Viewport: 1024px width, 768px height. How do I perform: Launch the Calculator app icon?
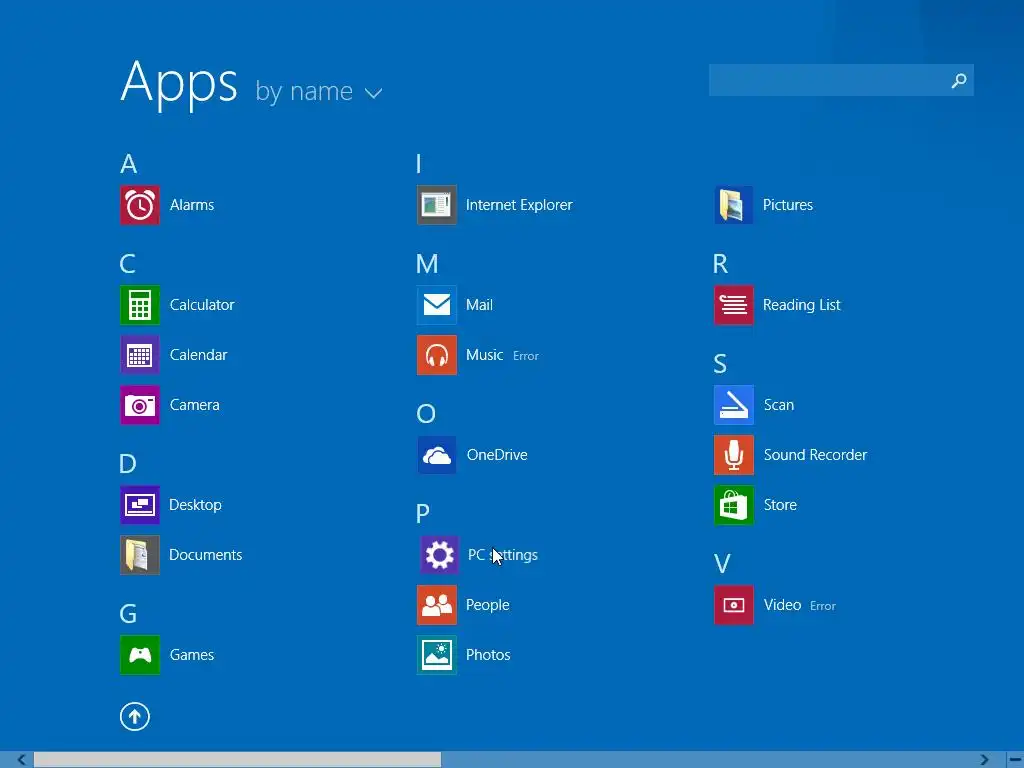tap(140, 305)
